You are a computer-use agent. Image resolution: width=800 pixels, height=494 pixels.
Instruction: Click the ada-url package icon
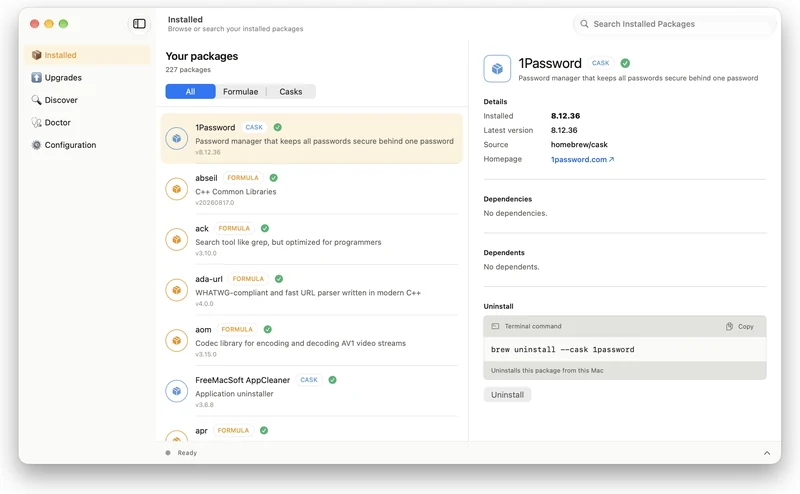(177, 290)
